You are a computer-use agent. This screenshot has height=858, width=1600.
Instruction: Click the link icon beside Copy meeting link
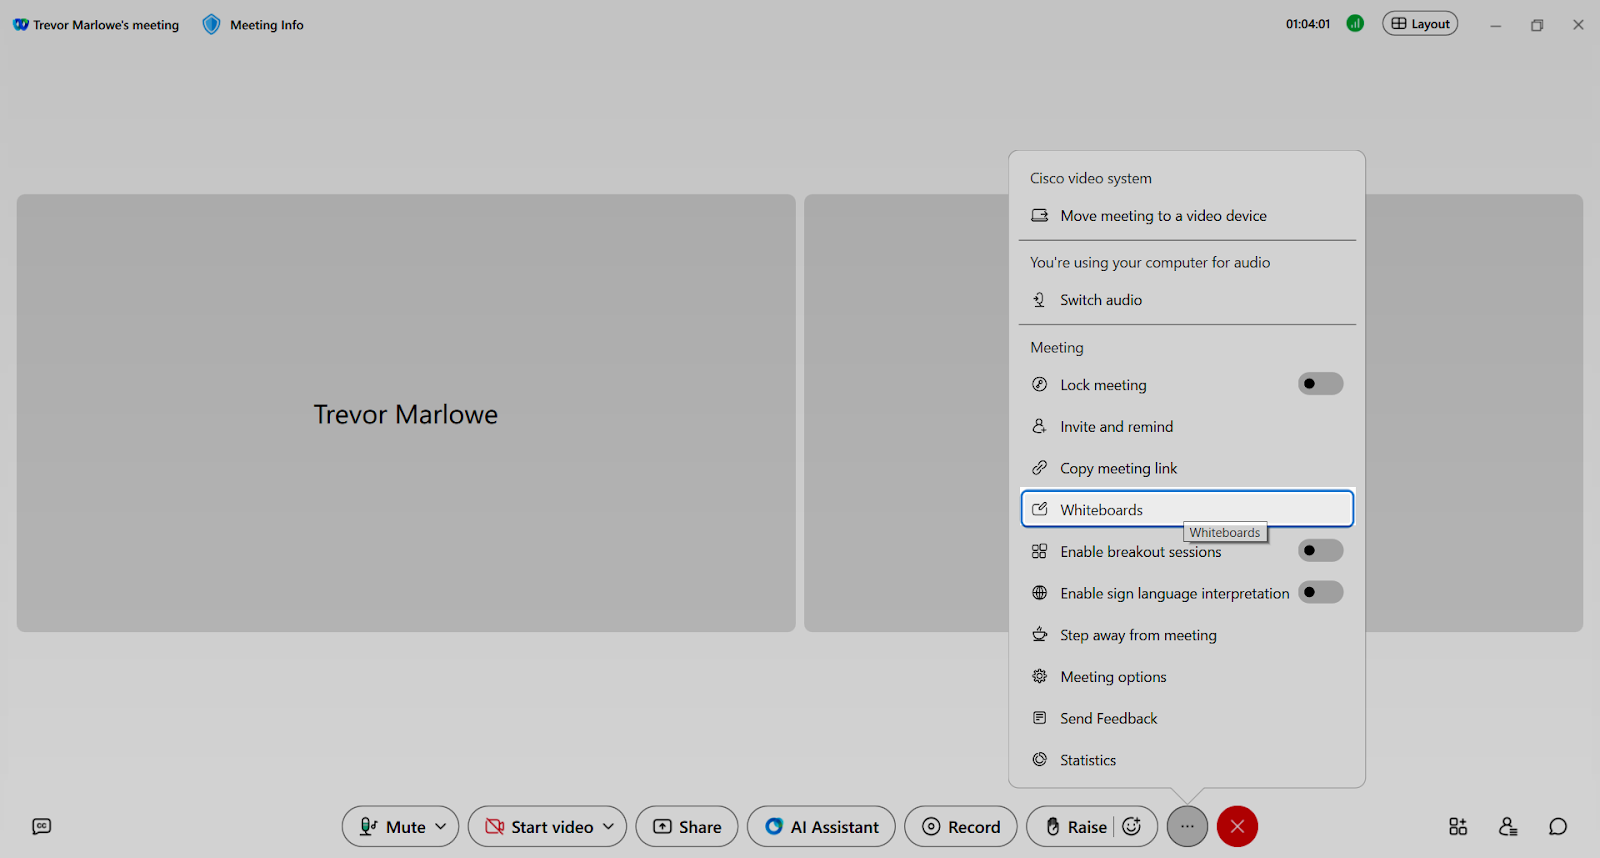(x=1040, y=468)
